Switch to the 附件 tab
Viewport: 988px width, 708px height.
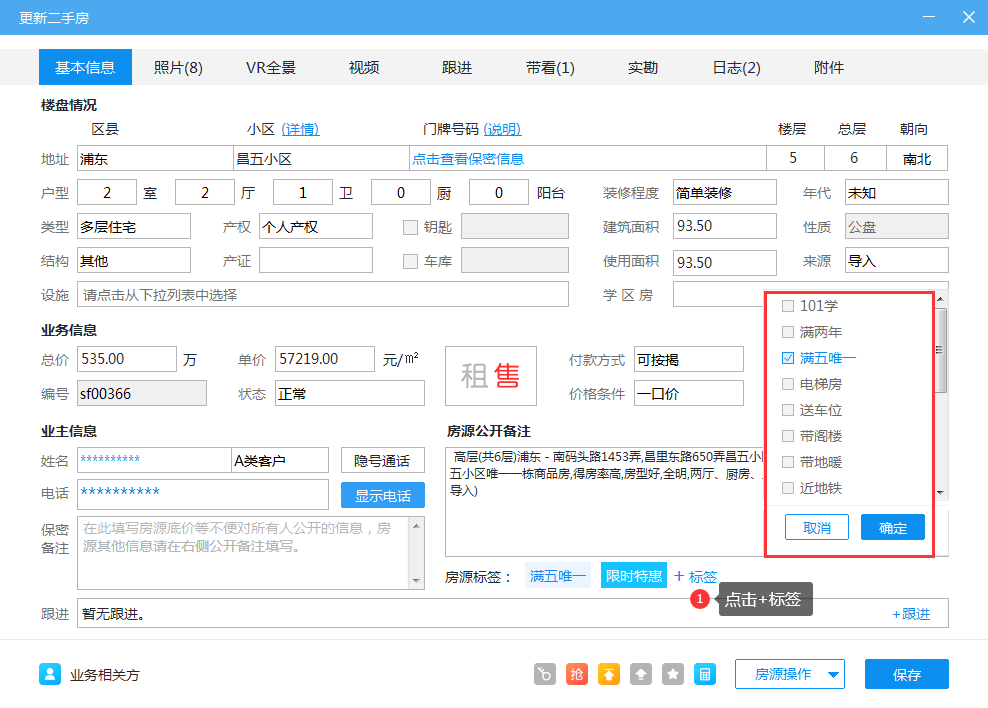pyautogui.click(x=829, y=67)
